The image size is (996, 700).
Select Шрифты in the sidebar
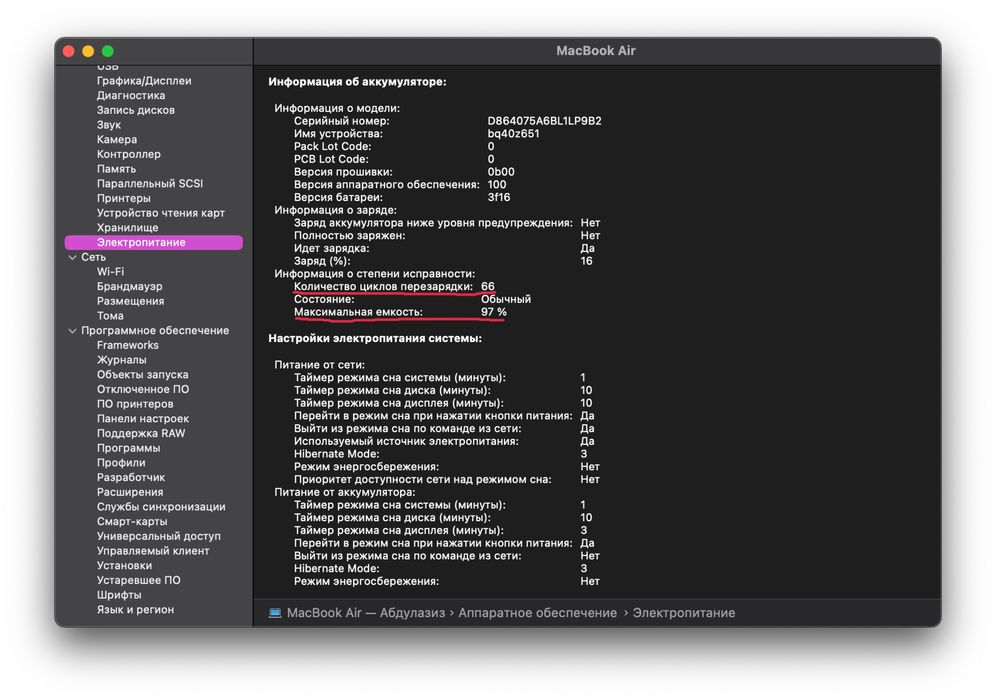click(119, 595)
